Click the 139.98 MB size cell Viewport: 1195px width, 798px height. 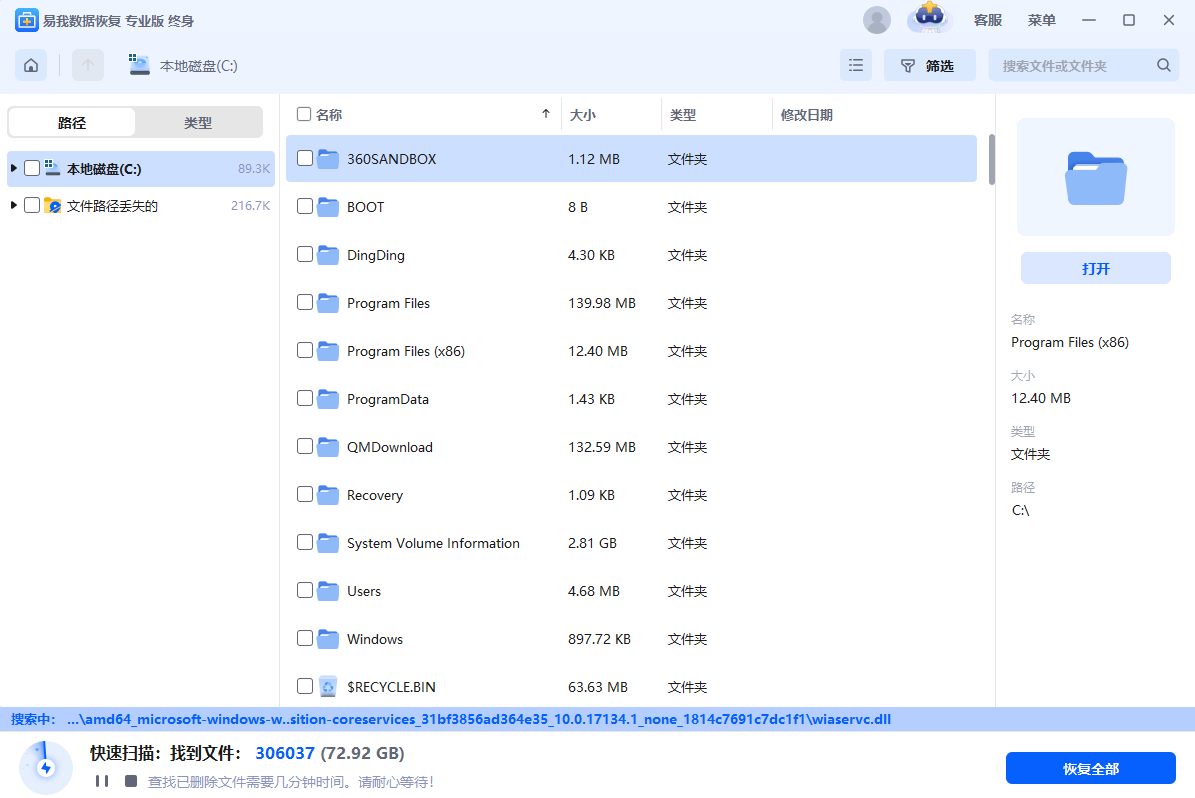(x=601, y=303)
